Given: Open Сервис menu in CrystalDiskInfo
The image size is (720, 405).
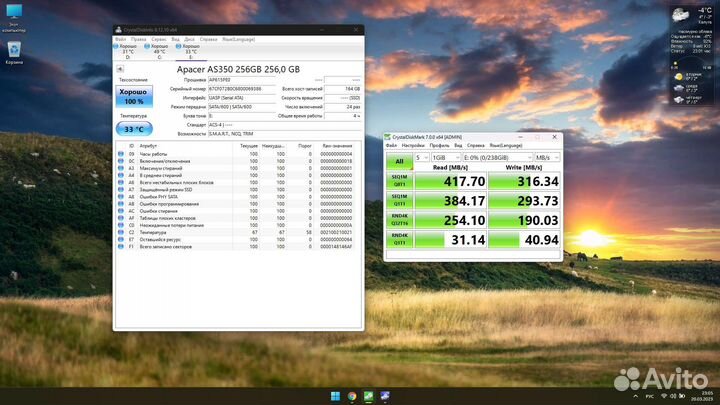Looking at the screenshot, I should tap(159, 39).
